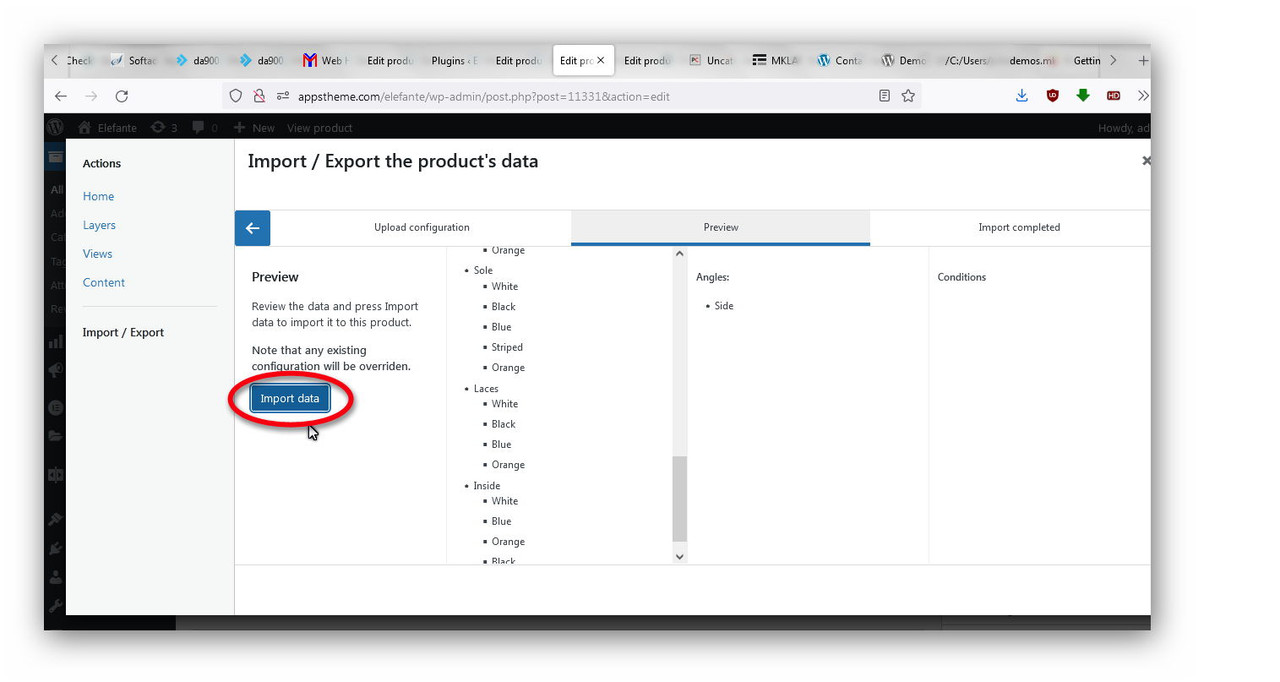
Task: Open the comments bubble in admin bar
Action: pos(205,128)
